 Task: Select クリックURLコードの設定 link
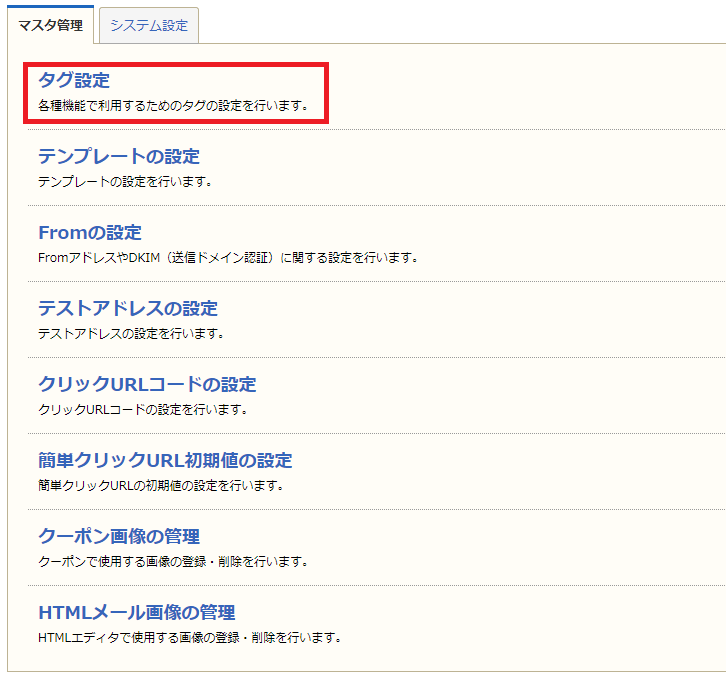click(x=147, y=384)
